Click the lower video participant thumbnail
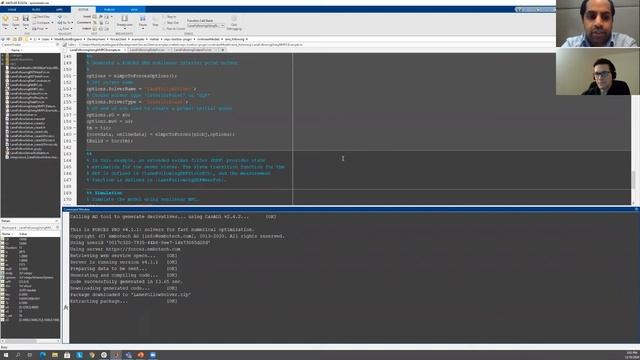This screenshot has width=640, height=360. [x=597, y=71]
